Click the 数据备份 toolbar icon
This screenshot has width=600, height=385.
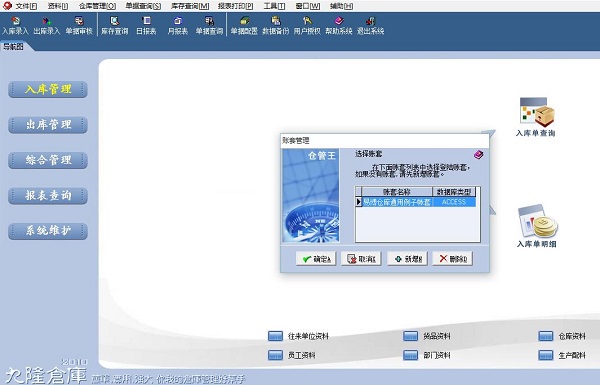pyautogui.click(x=276, y=25)
